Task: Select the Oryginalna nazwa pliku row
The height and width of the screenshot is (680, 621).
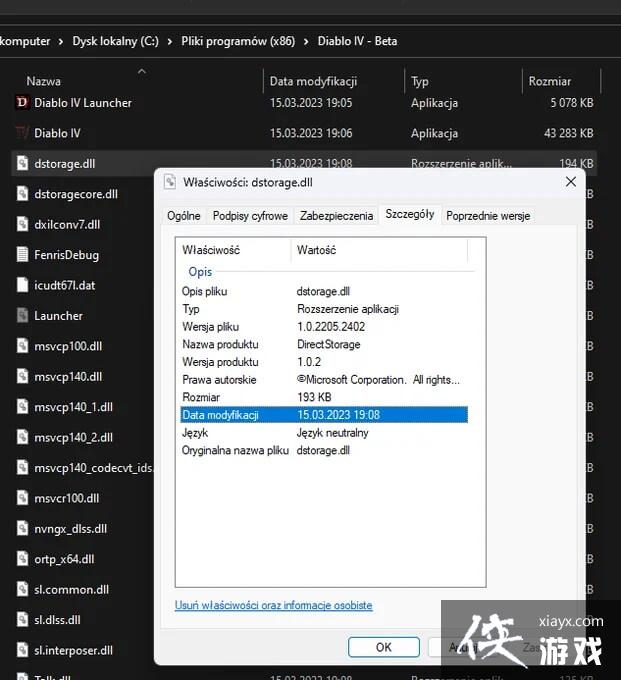Action: [x=324, y=450]
